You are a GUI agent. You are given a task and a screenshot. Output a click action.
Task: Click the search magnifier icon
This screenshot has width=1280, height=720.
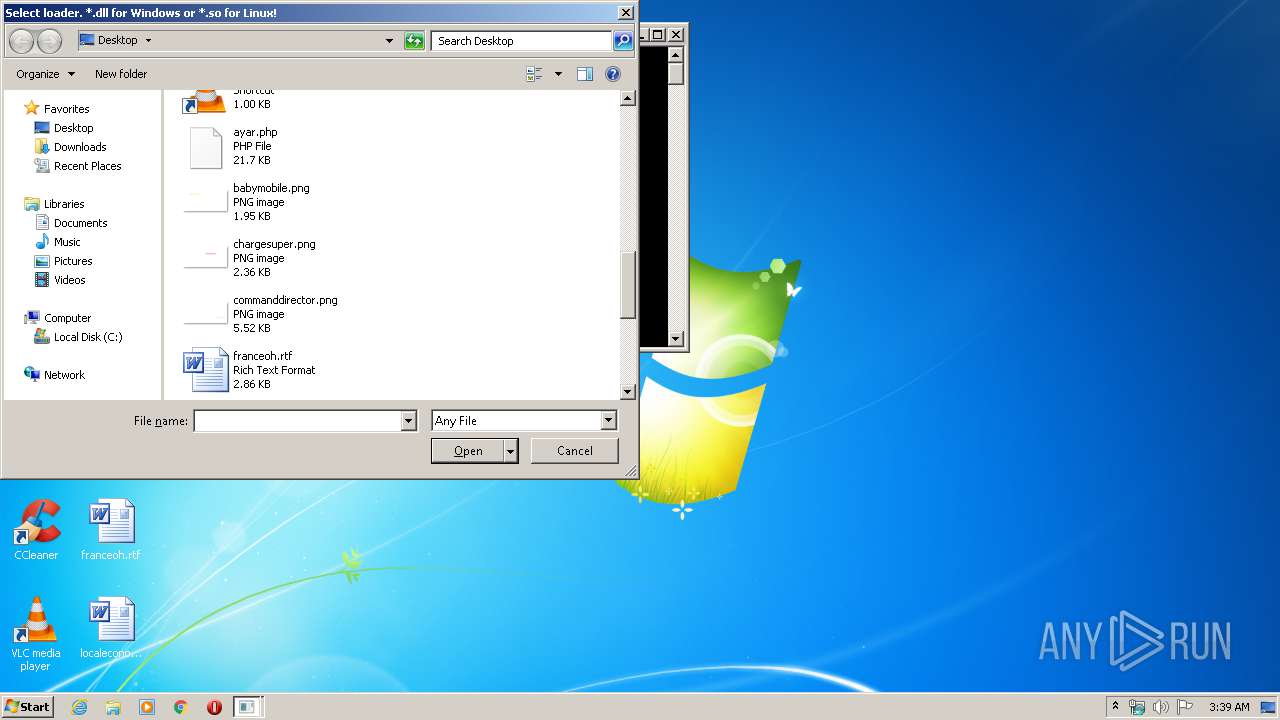623,41
